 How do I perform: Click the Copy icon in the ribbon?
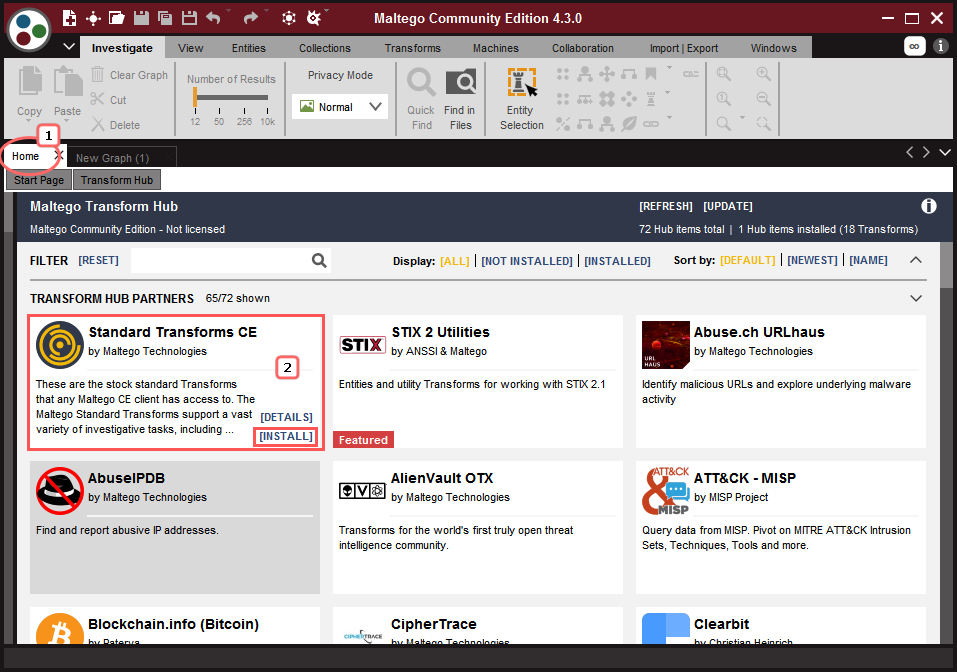coord(30,81)
